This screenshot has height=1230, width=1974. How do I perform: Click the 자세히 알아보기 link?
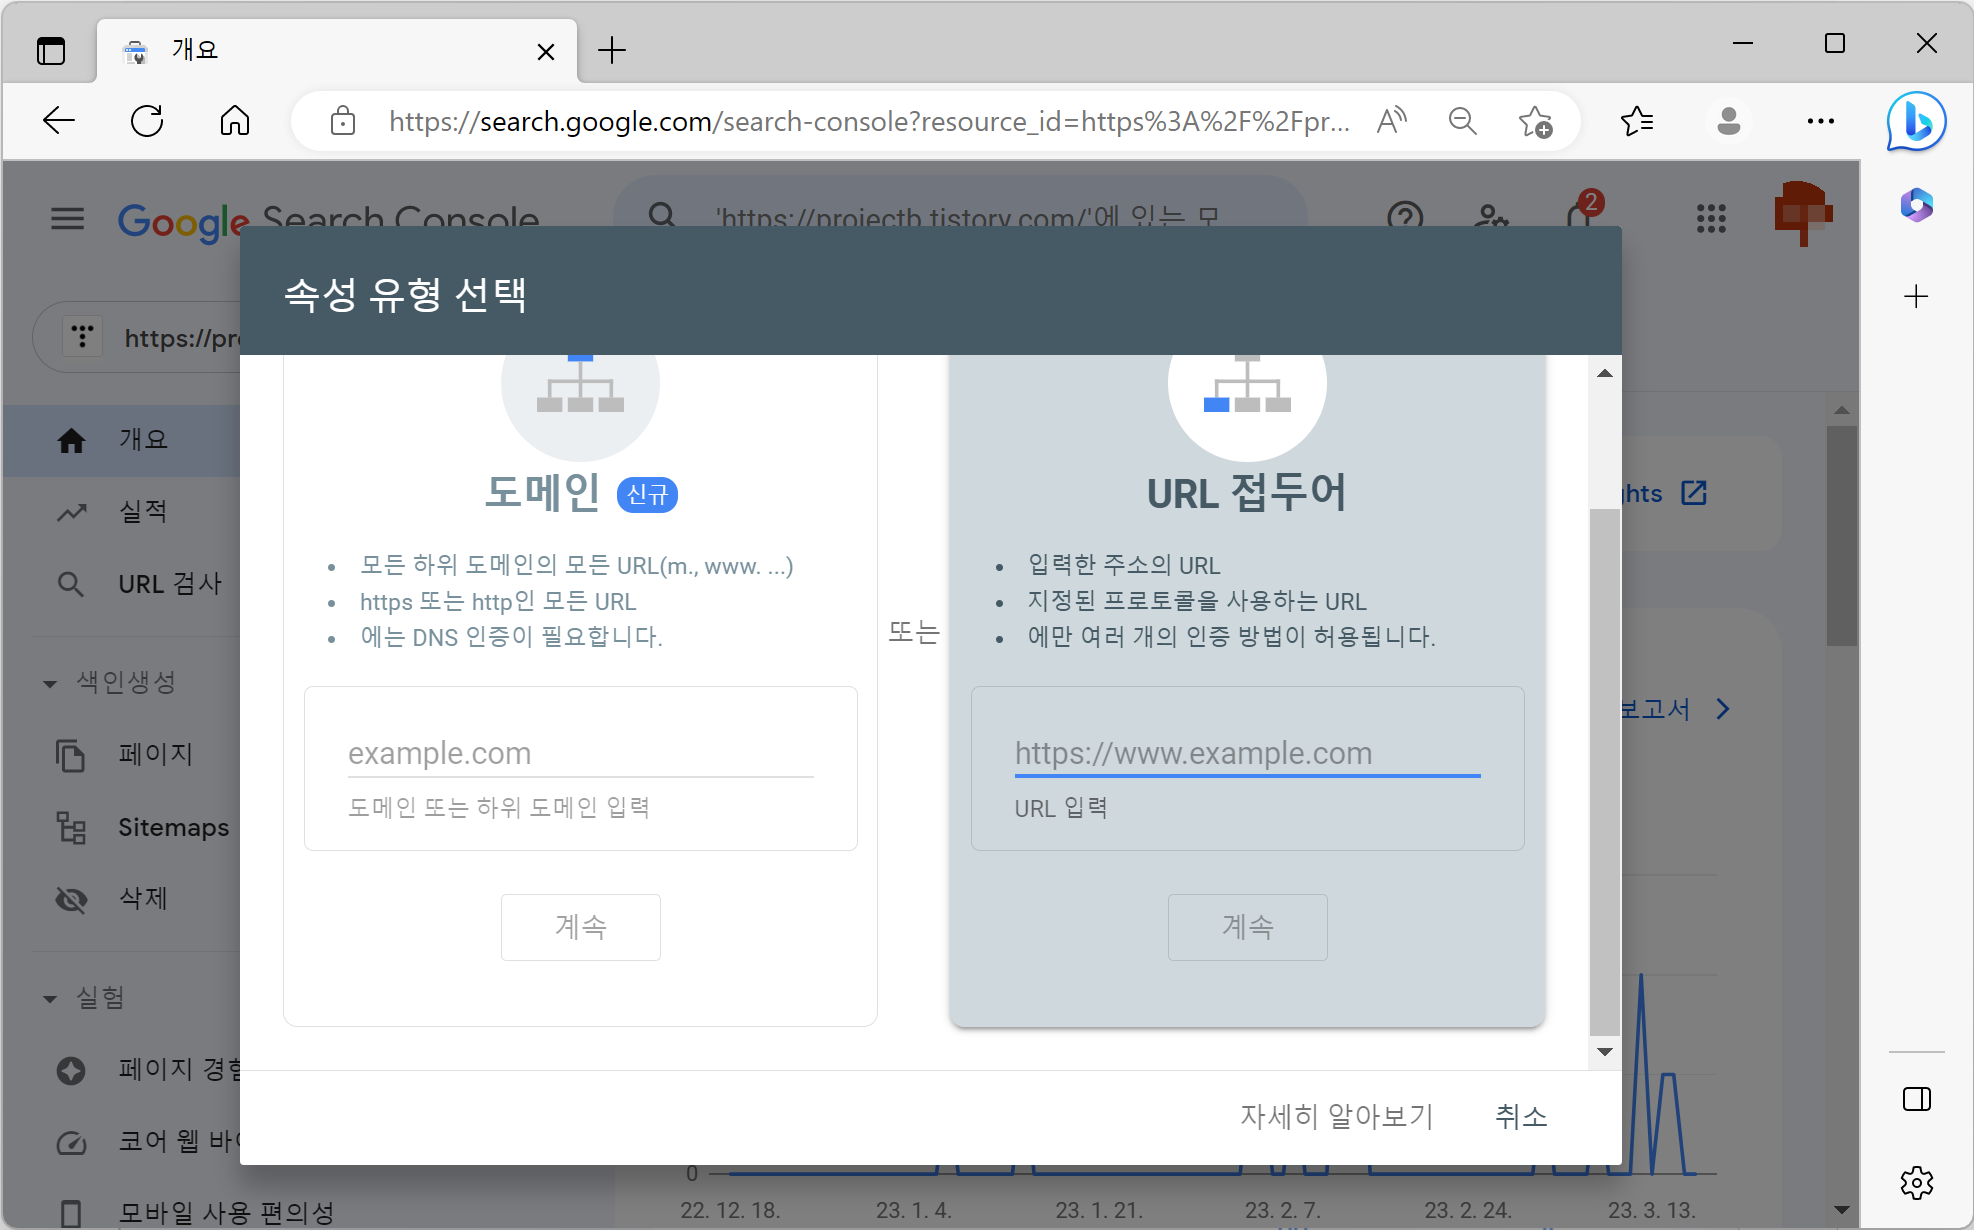pyautogui.click(x=1337, y=1116)
